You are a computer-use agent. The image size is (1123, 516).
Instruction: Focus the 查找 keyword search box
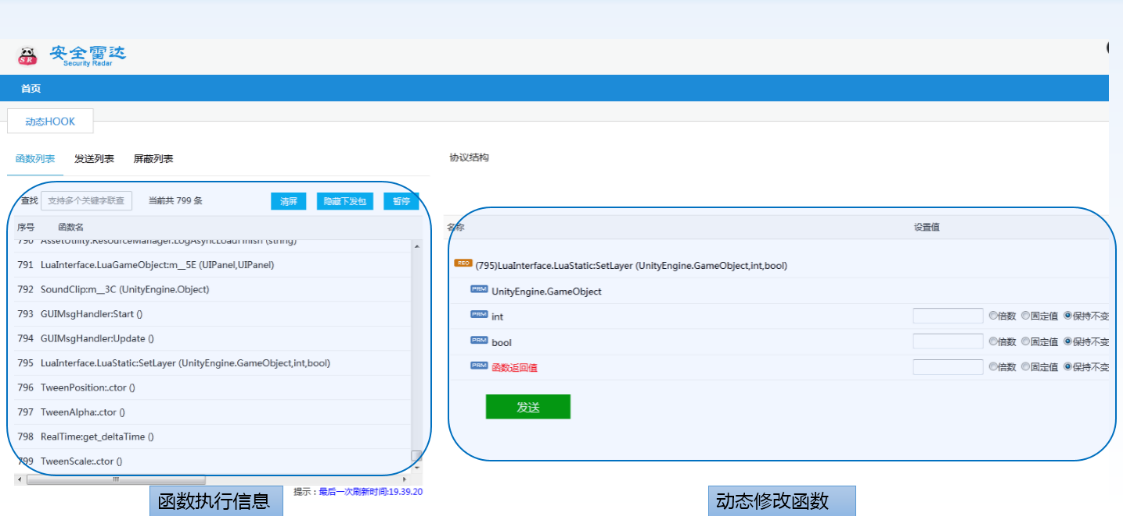[x=87, y=201]
